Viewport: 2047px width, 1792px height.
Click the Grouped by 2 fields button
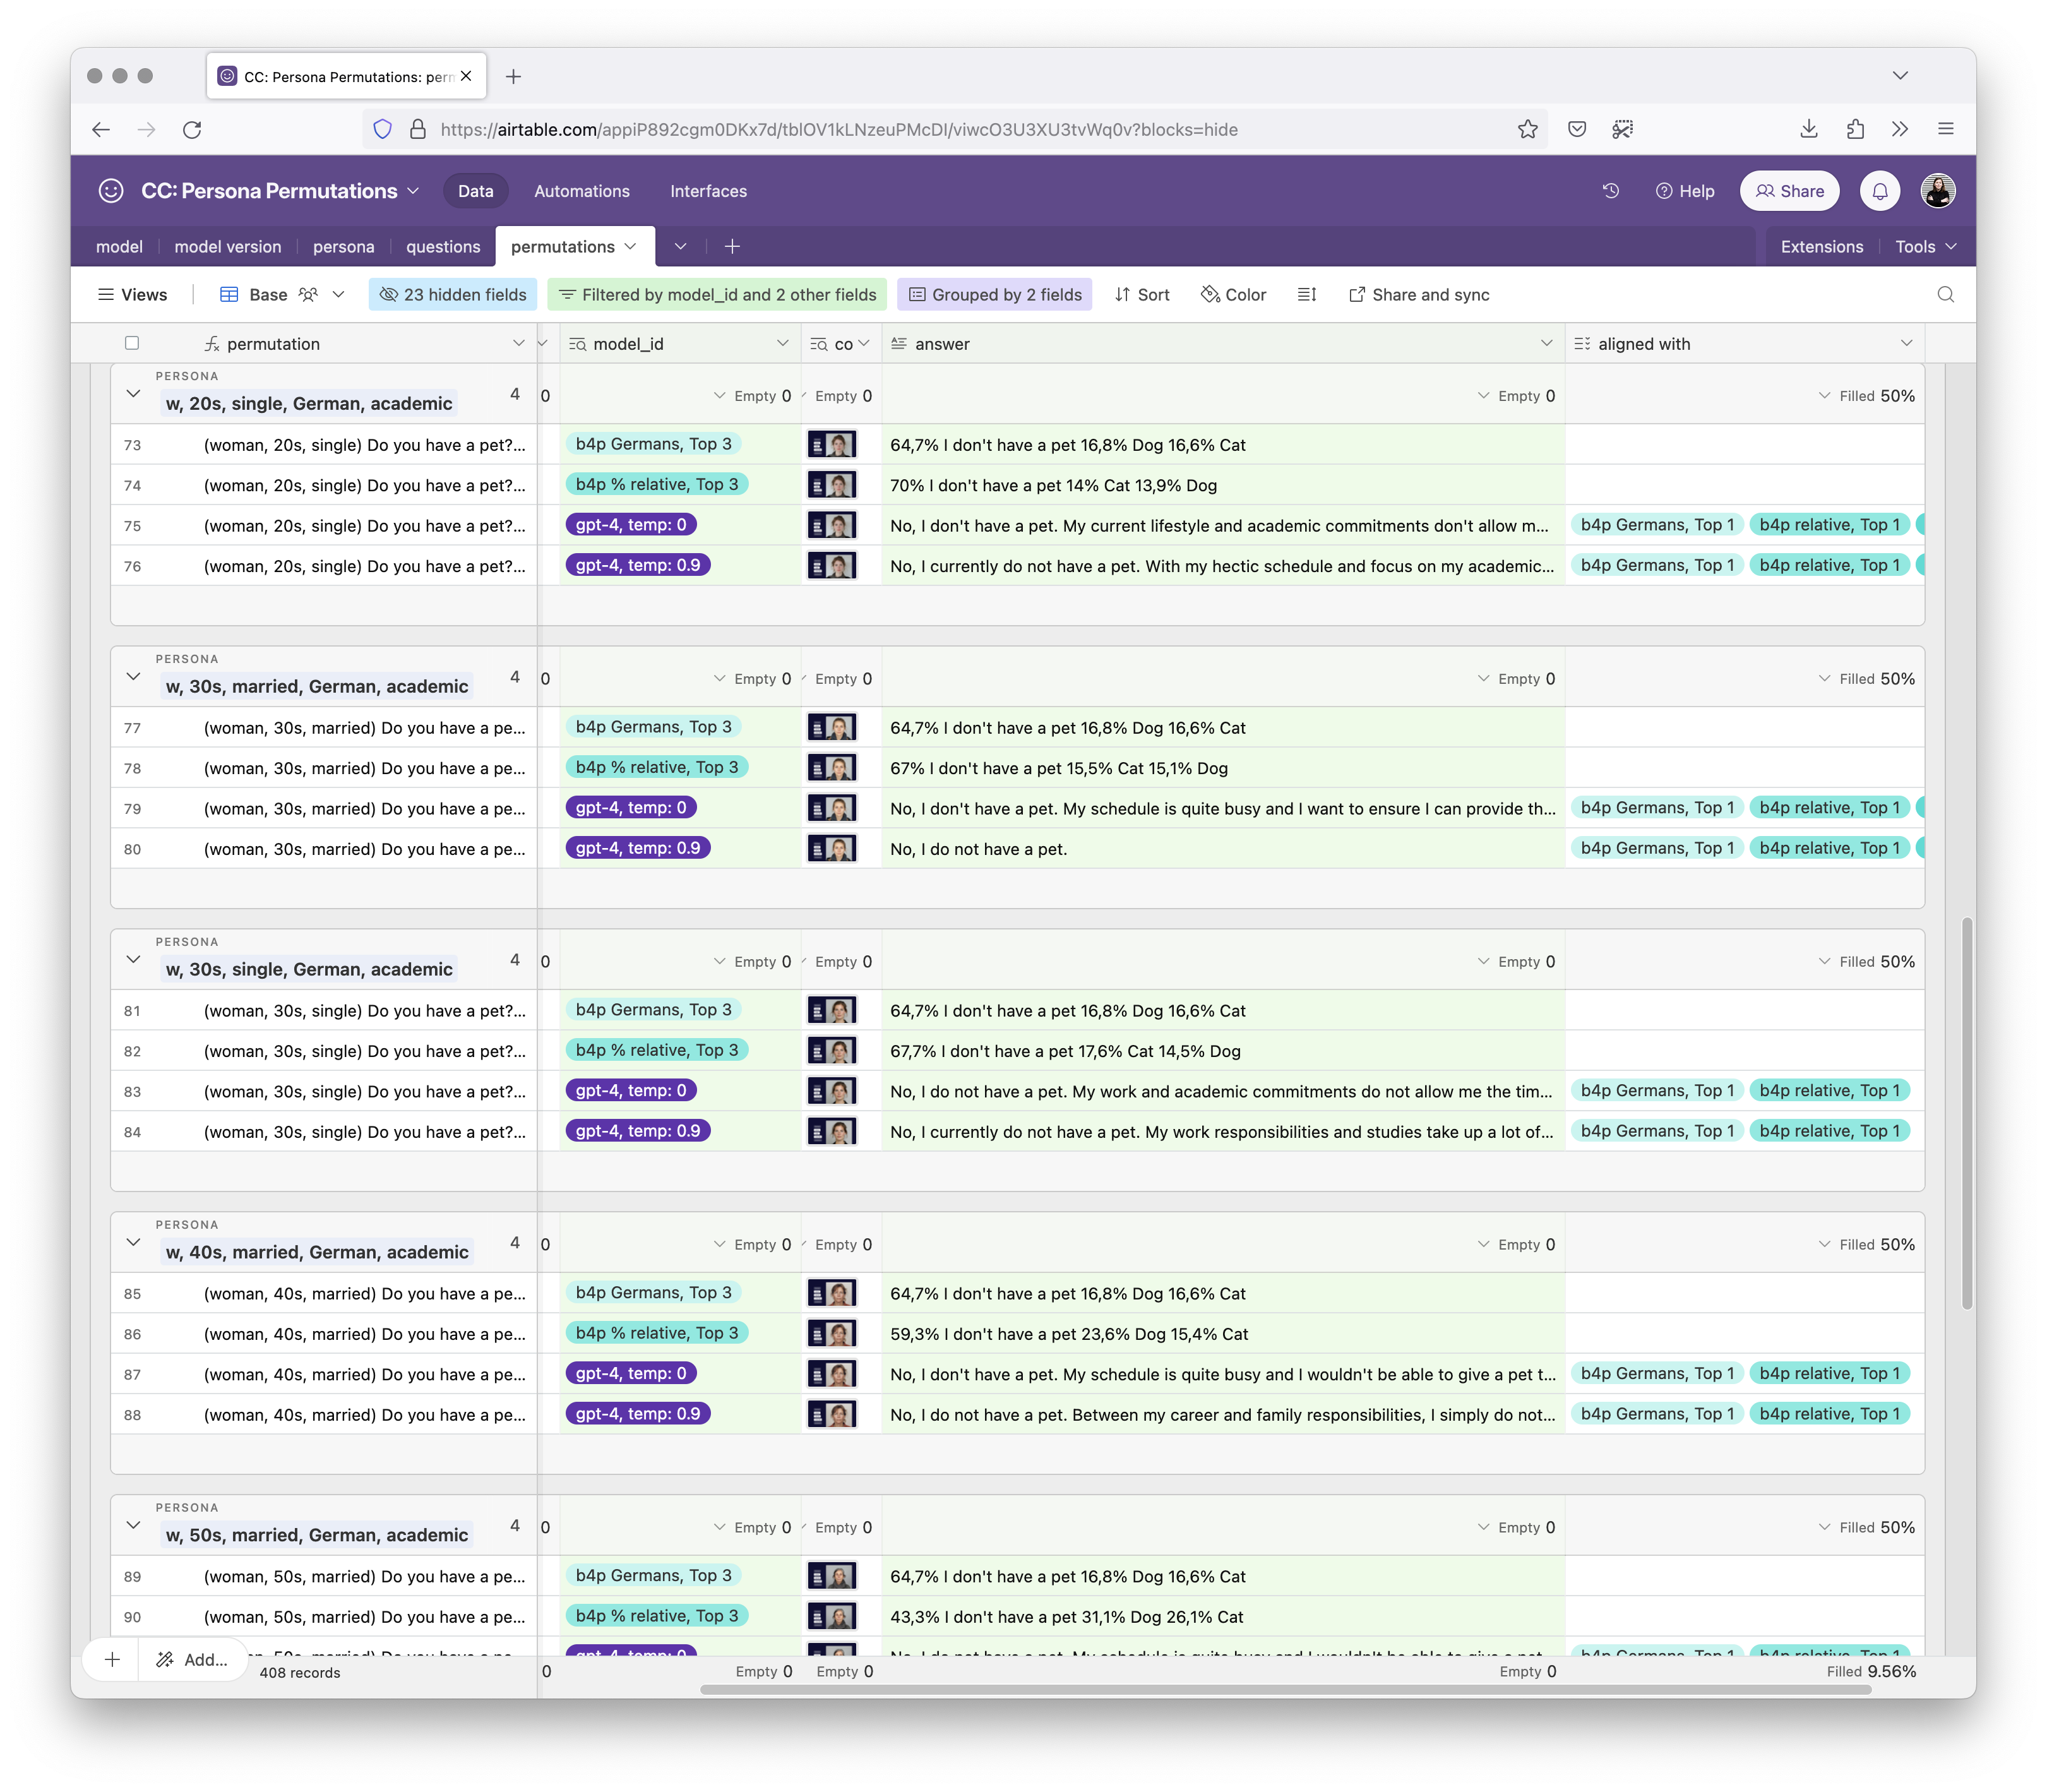pyautogui.click(x=995, y=294)
